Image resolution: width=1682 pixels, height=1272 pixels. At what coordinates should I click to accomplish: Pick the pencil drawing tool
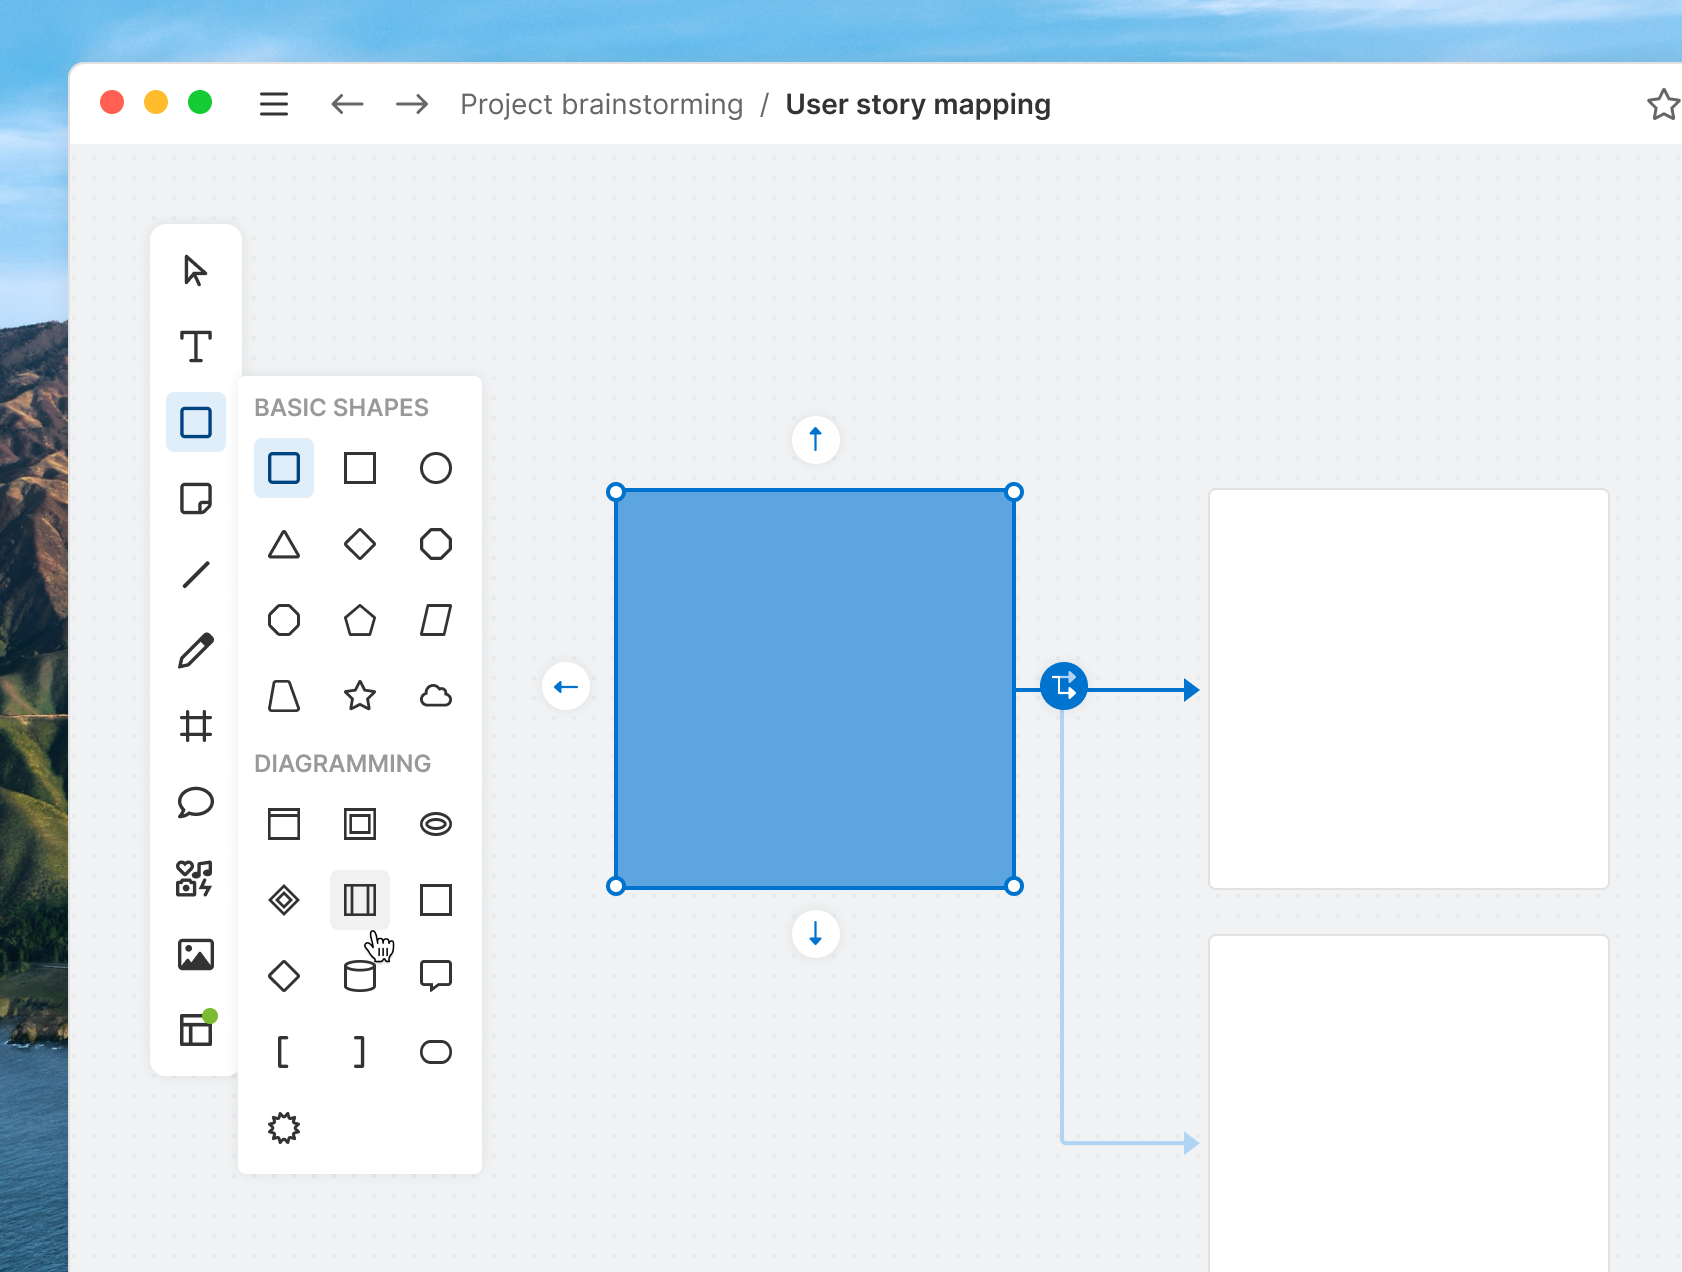[x=195, y=650]
